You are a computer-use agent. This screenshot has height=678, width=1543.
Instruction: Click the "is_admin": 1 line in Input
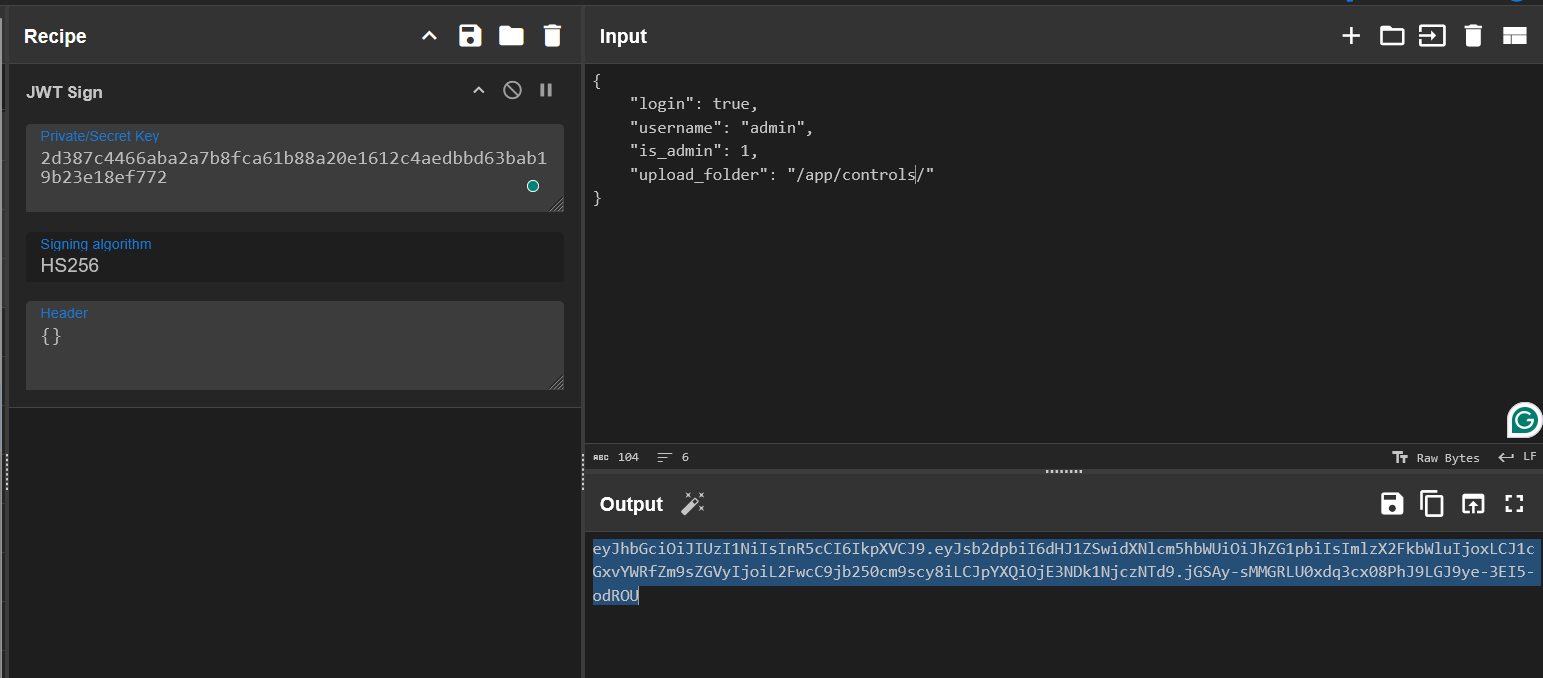click(694, 151)
